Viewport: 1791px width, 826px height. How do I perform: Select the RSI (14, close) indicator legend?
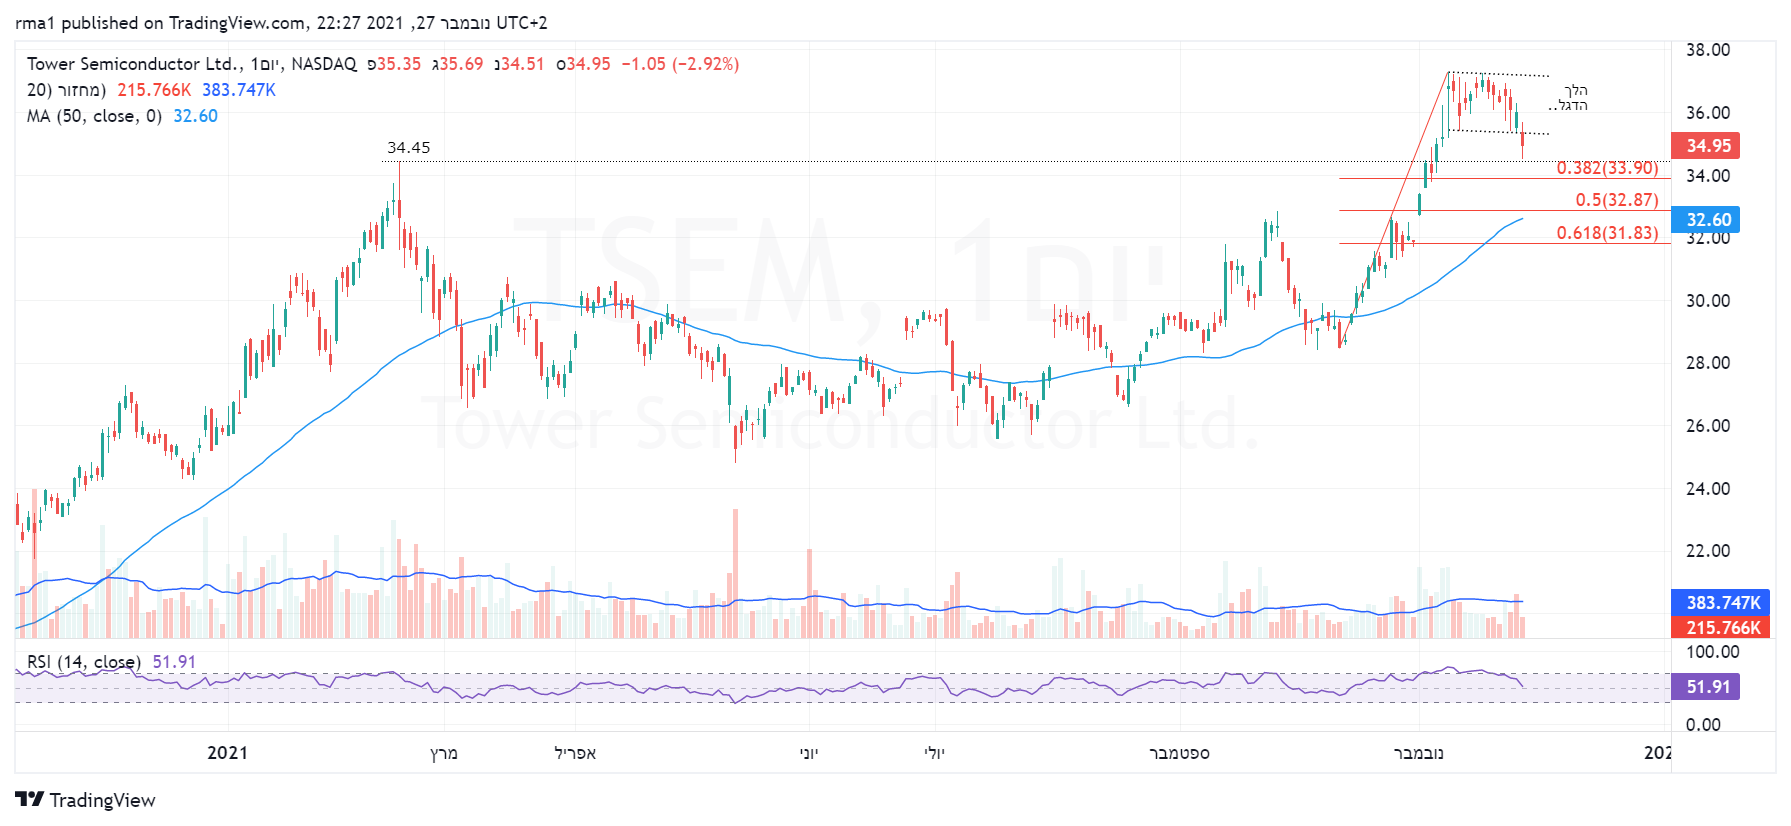[x=84, y=662]
